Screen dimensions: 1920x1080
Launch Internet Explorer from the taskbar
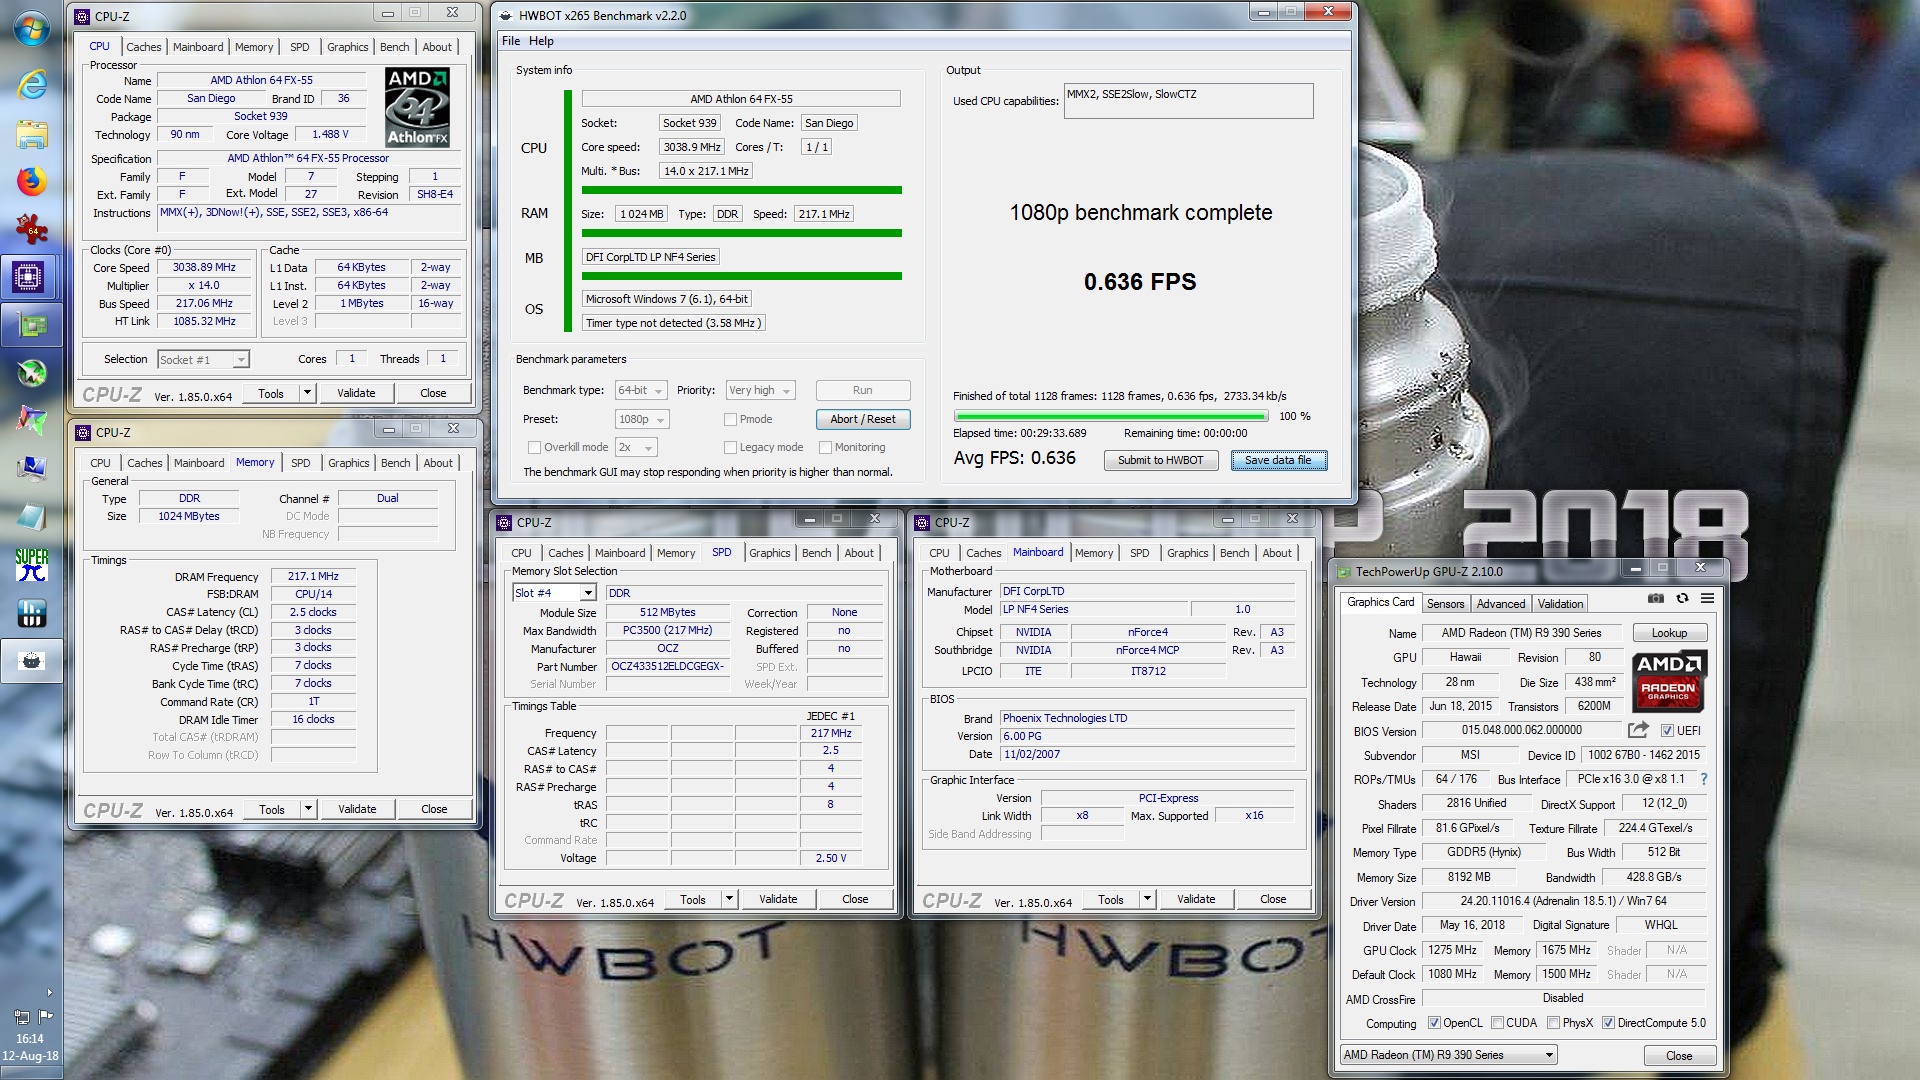[x=32, y=84]
